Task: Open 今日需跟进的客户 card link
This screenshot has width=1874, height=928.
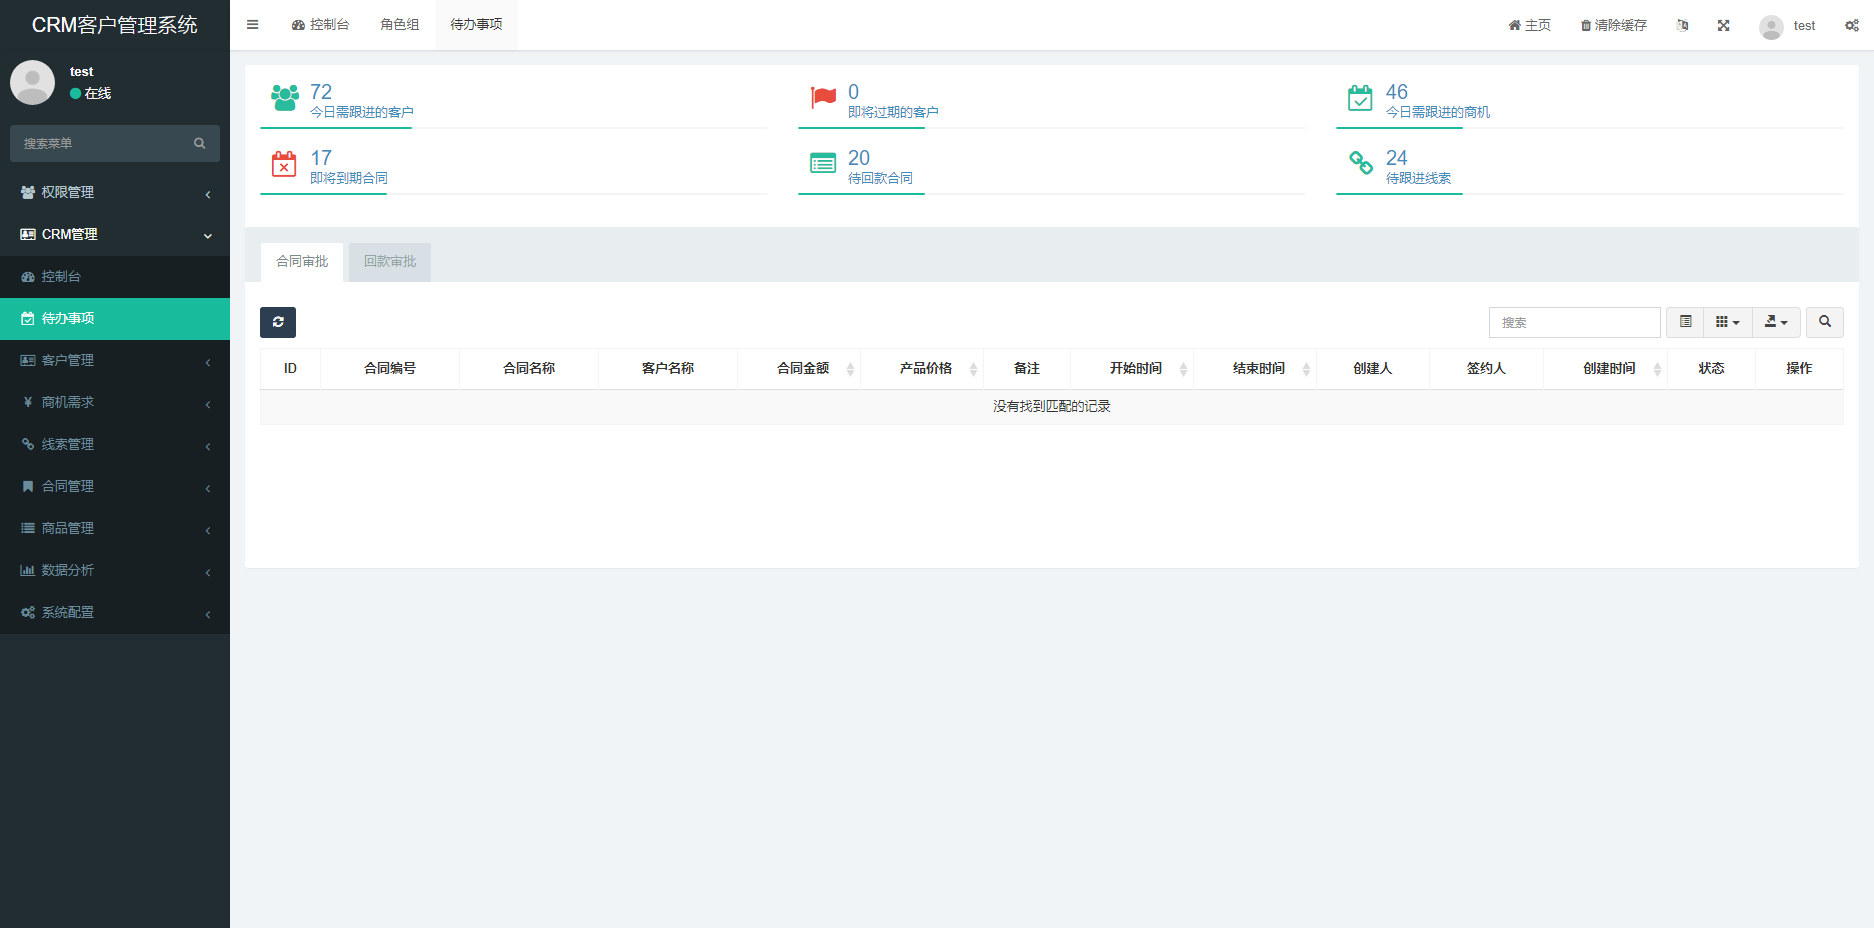Action: pyautogui.click(x=362, y=112)
